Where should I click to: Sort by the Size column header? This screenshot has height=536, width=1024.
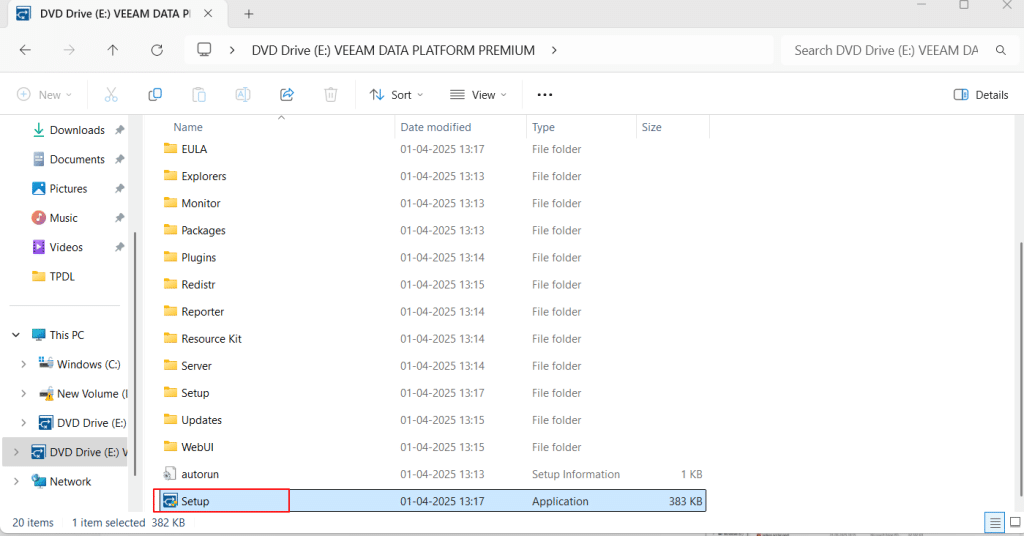[x=651, y=127]
